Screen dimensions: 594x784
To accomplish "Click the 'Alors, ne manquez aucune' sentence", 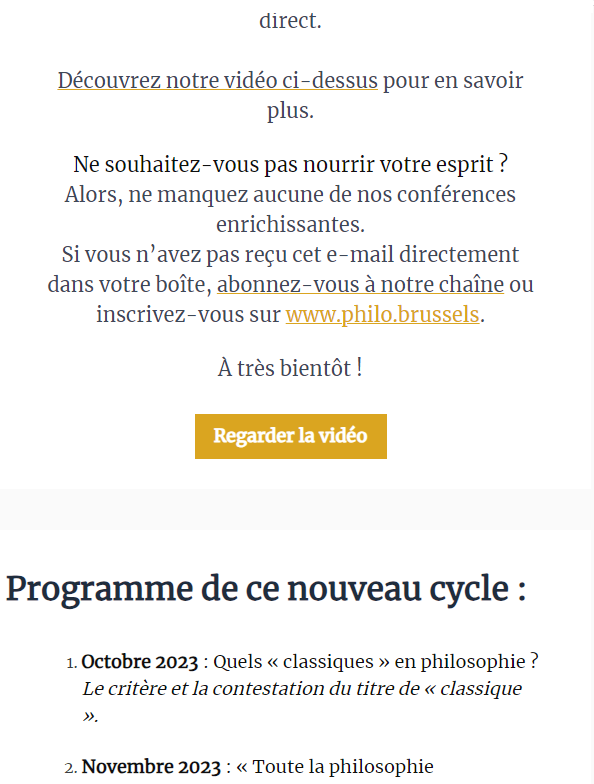I will (x=290, y=210).
